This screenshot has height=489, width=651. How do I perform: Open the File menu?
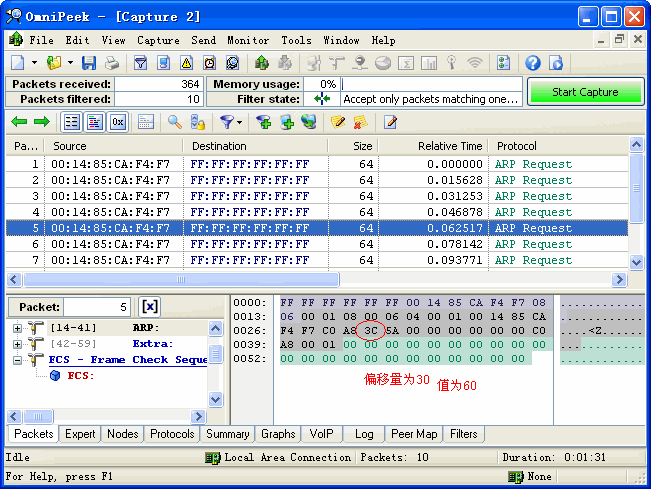coord(42,40)
